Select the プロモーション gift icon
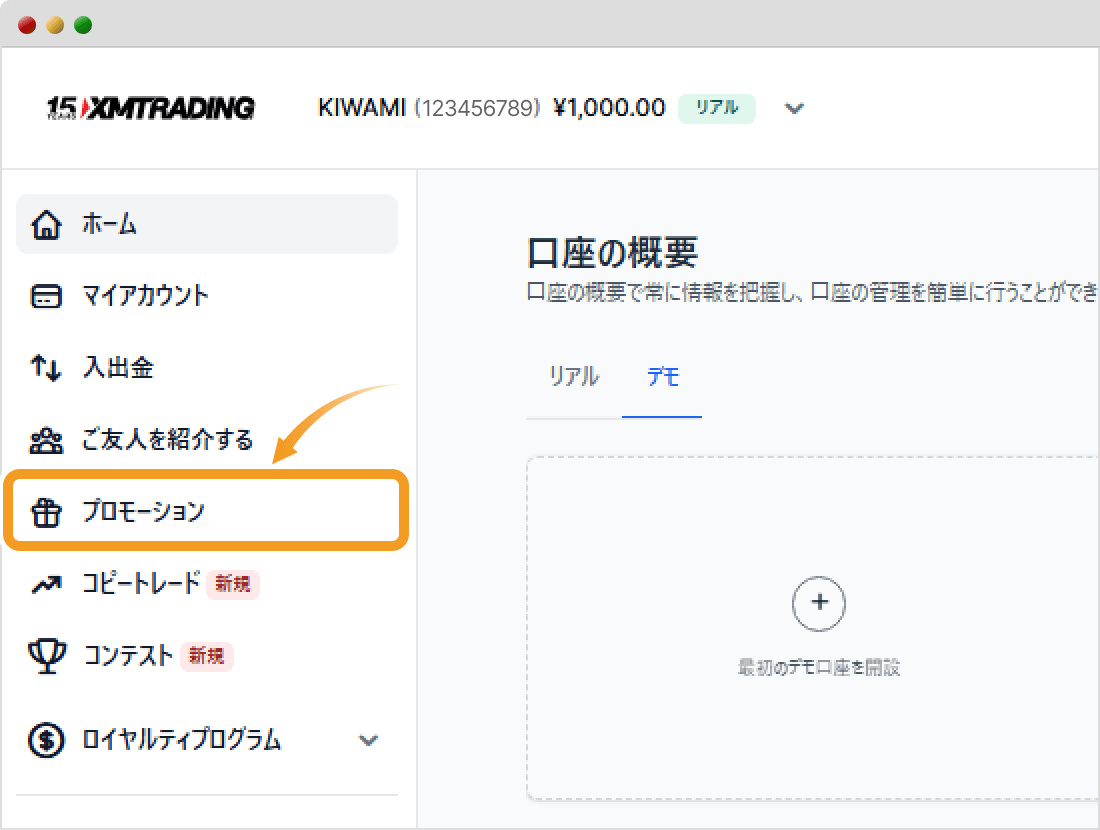This screenshot has width=1100, height=830. tap(46, 510)
